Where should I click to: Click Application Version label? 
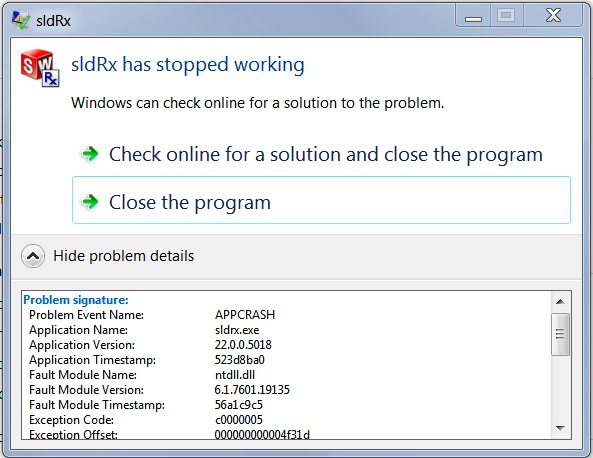click(82, 345)
